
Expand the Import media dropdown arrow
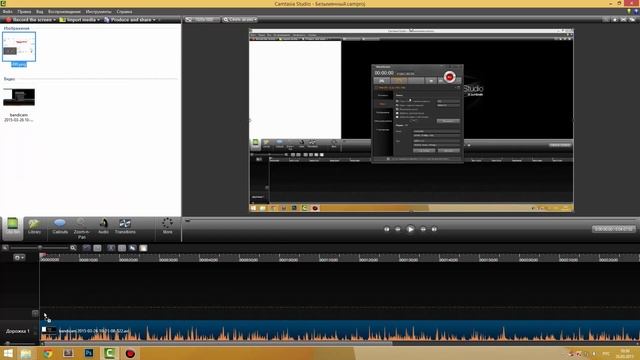pyautogui.click(x=98, y=20)
